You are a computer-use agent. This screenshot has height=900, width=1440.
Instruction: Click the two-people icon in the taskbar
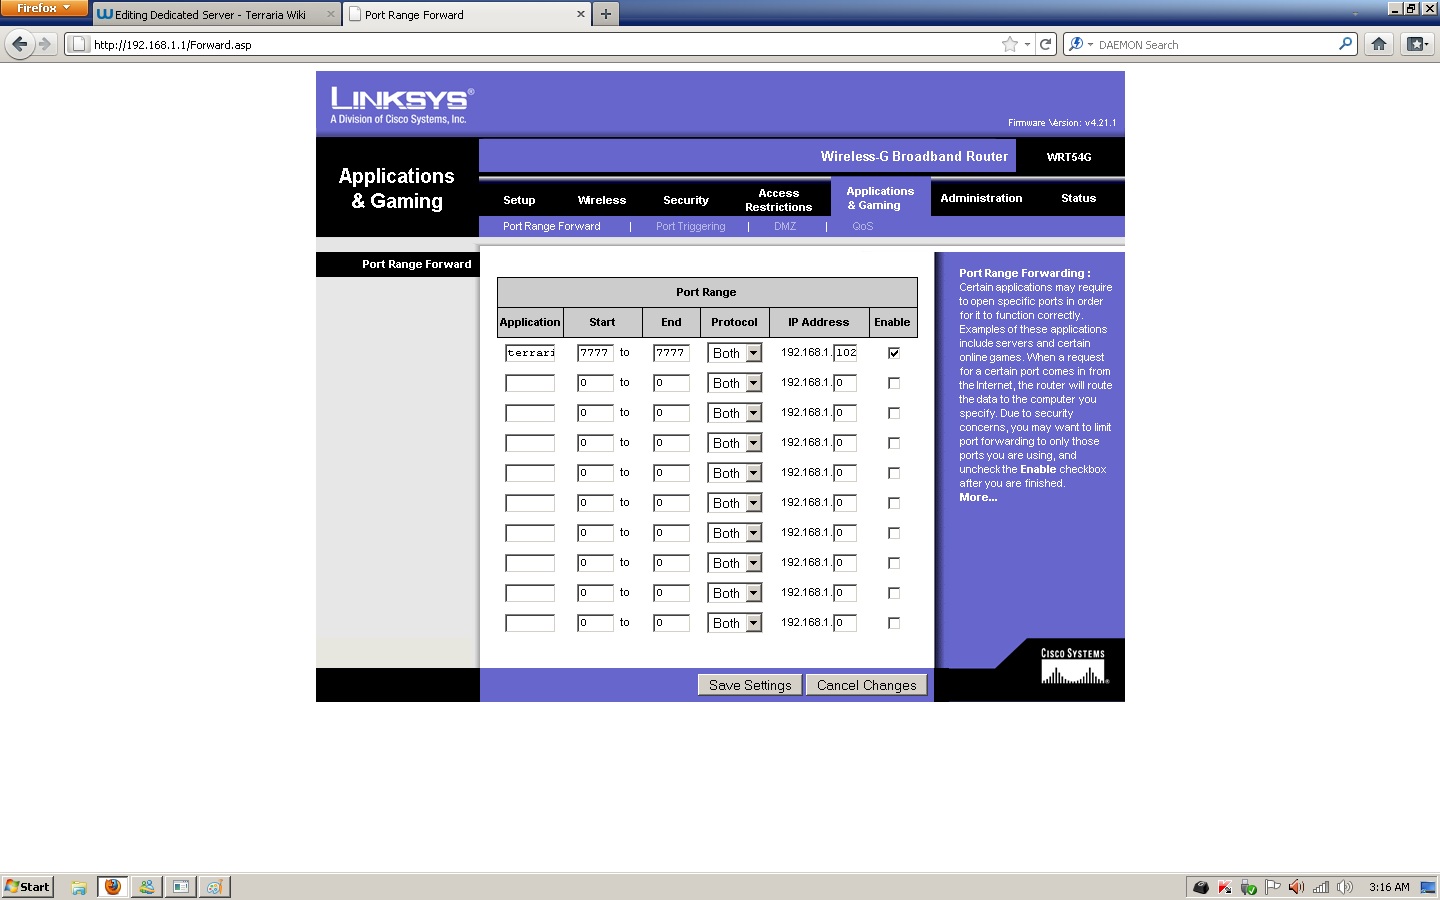click(147, 887)
